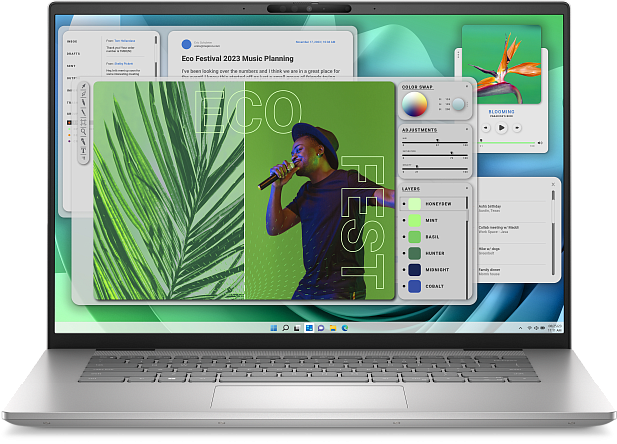Toggle visibility dot of Honeydew layer
Viewport: 617px width, 444px height.
coord(404,204)
